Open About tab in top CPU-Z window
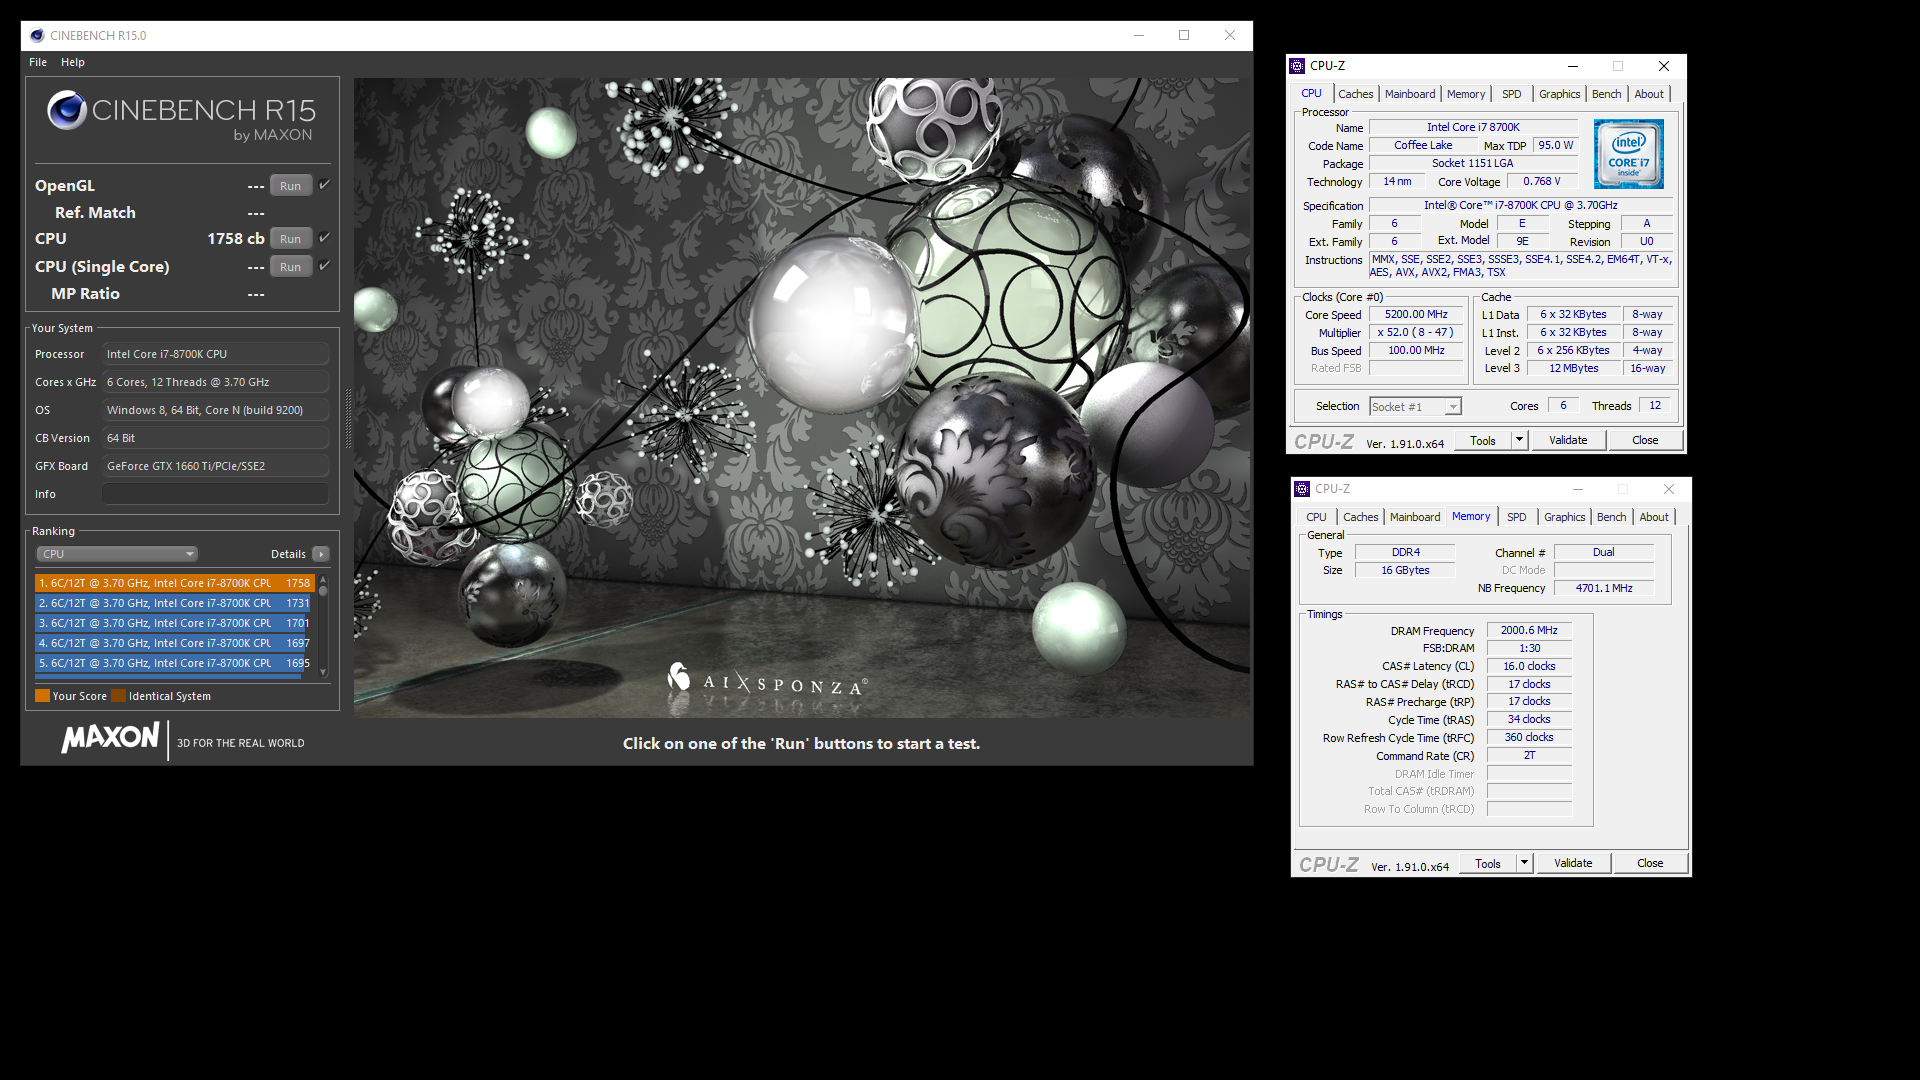This screenshot has height=1080, width=1920. (1650, 94)
